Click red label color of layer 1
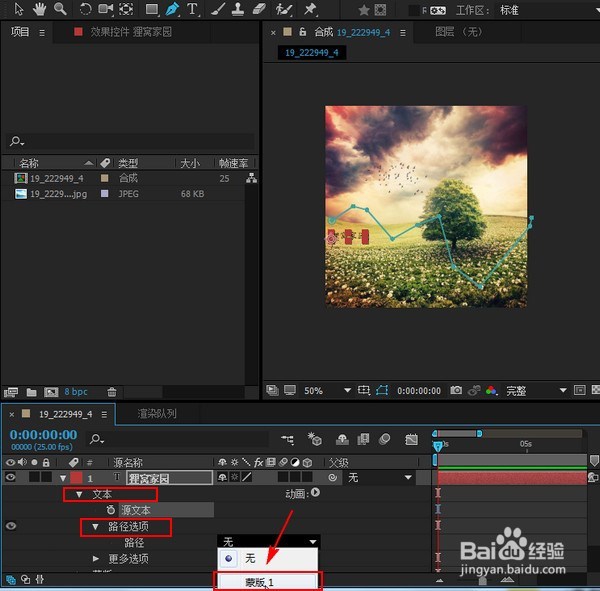Viewport: 600px width, 591px height. [x=76, y=477]
